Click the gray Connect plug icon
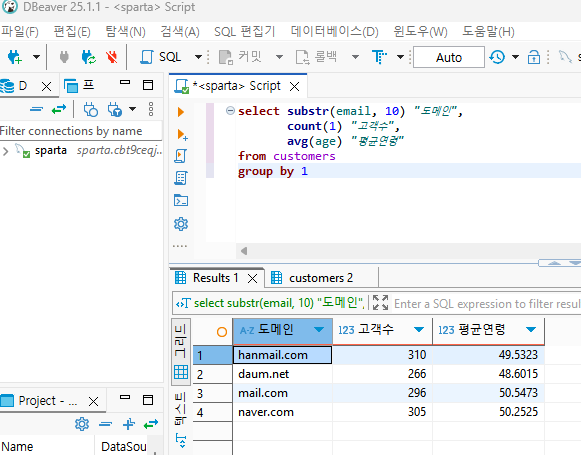The height and width of the screenshot is (455, 581). tap(64, 57)
